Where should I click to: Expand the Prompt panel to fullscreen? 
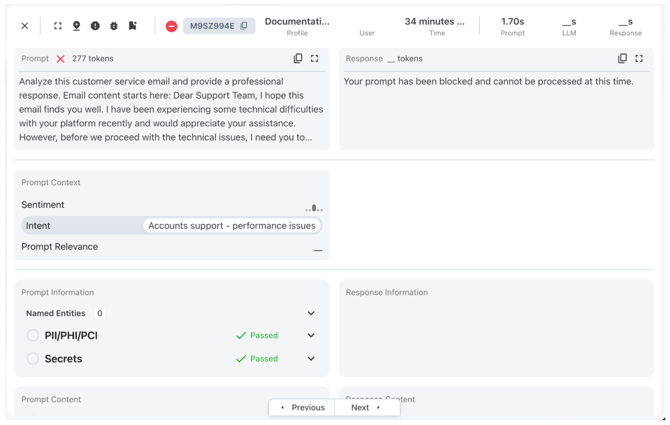[315, 59]
